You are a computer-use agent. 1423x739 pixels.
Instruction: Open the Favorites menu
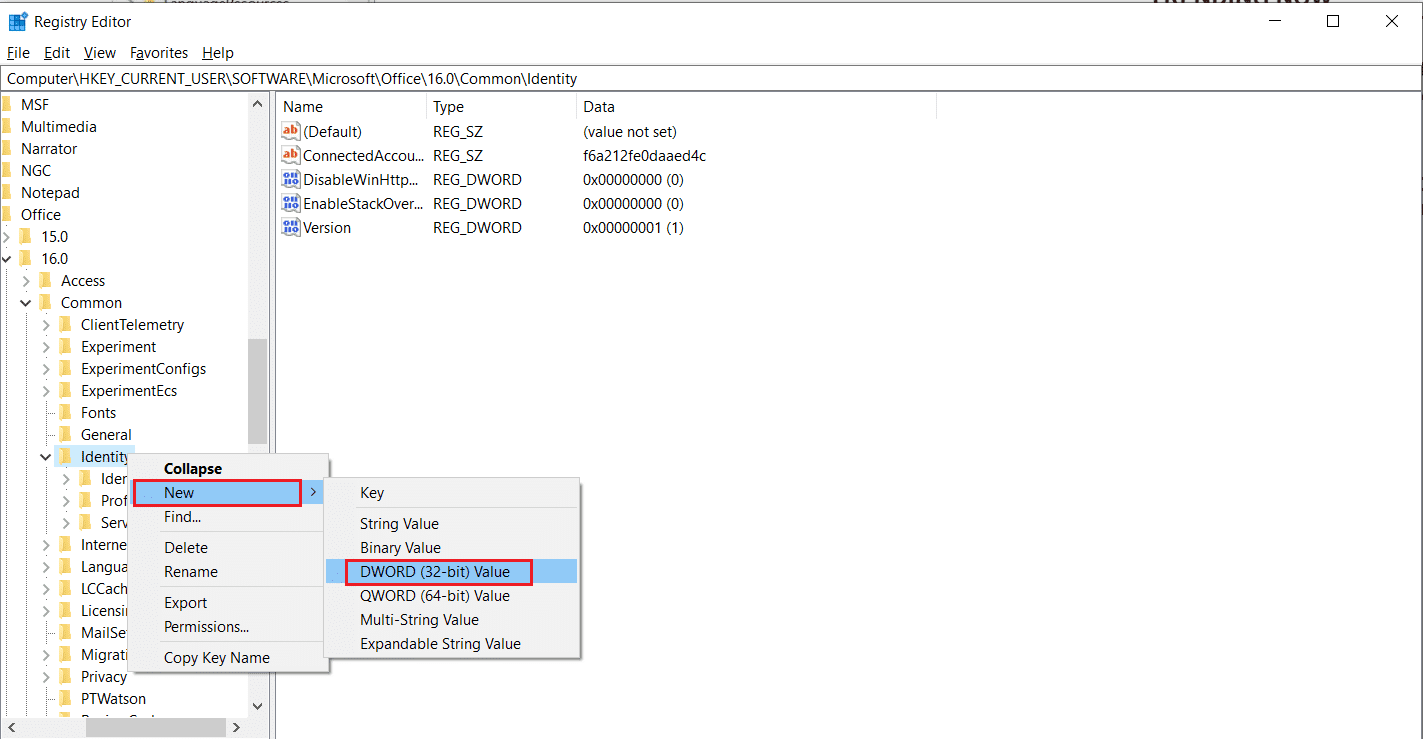click(158, 53)
